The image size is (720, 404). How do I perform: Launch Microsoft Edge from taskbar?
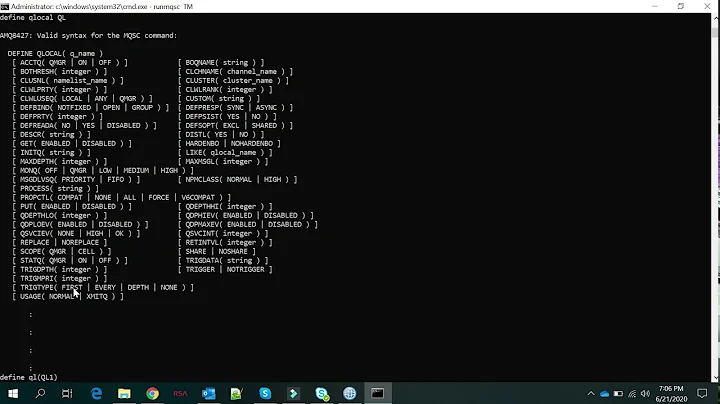[x=96, y=393]
